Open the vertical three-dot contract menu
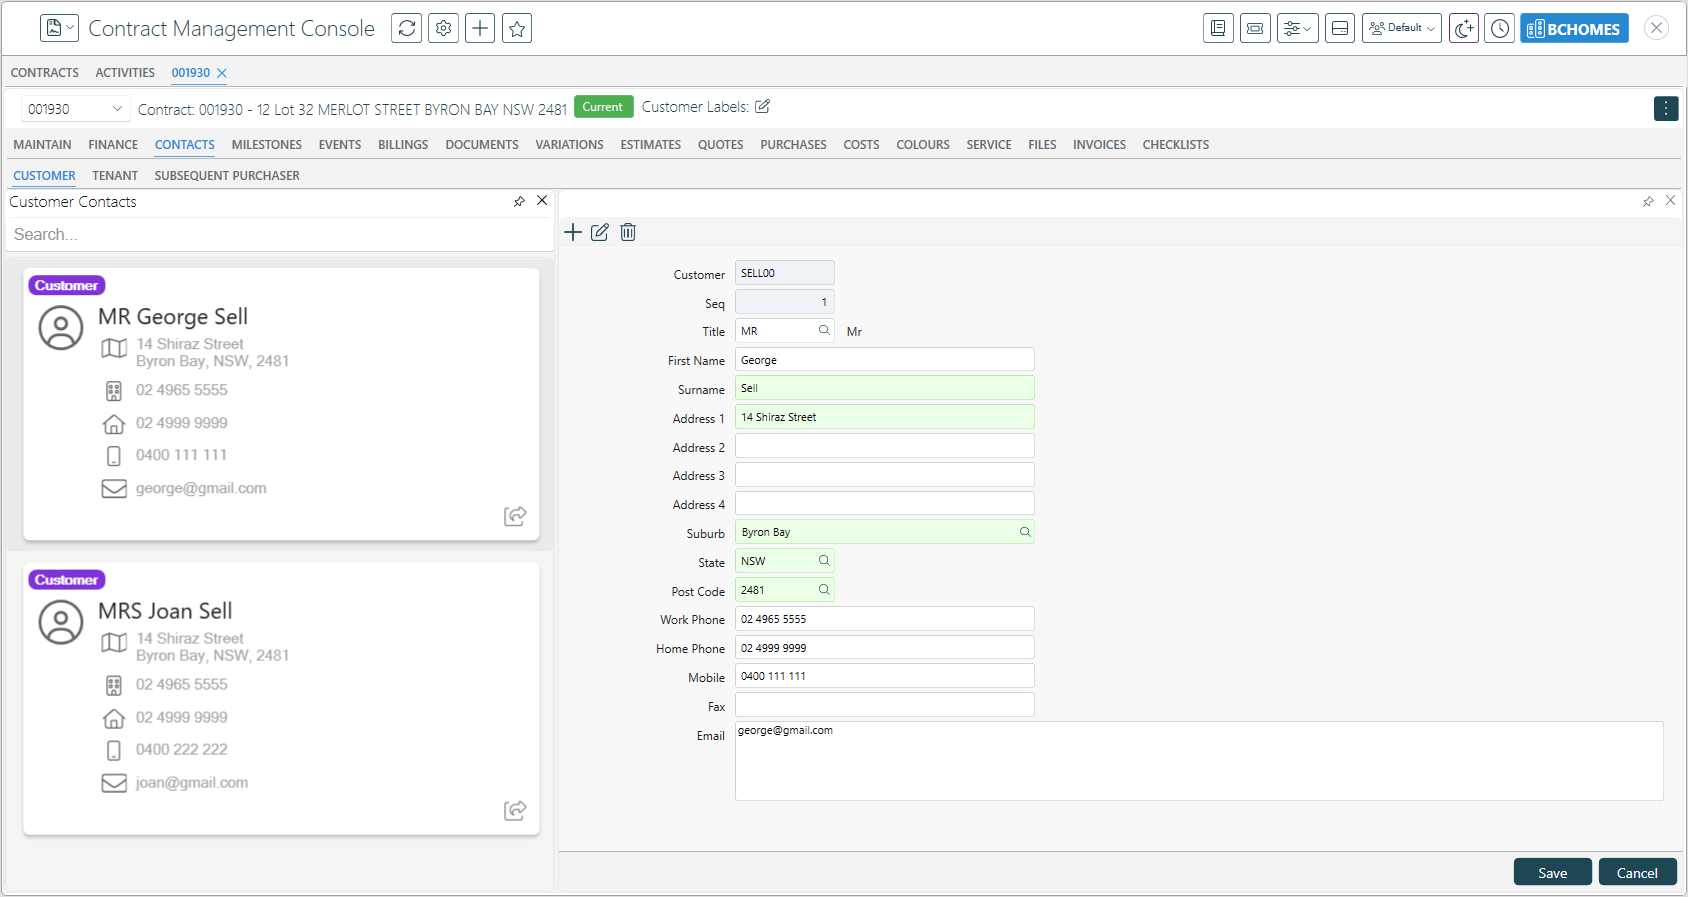The image size is (1688, 897). pyautogui.click(x=1666, y=108)
